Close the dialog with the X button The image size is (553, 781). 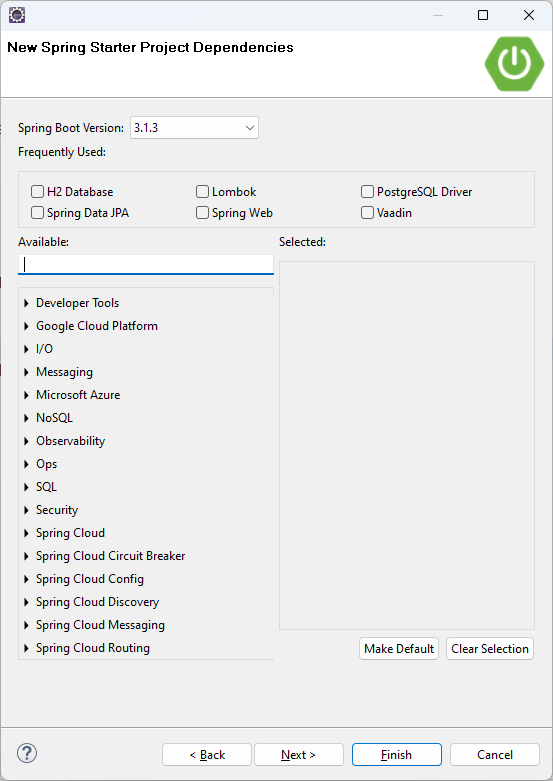click(529, 15)
